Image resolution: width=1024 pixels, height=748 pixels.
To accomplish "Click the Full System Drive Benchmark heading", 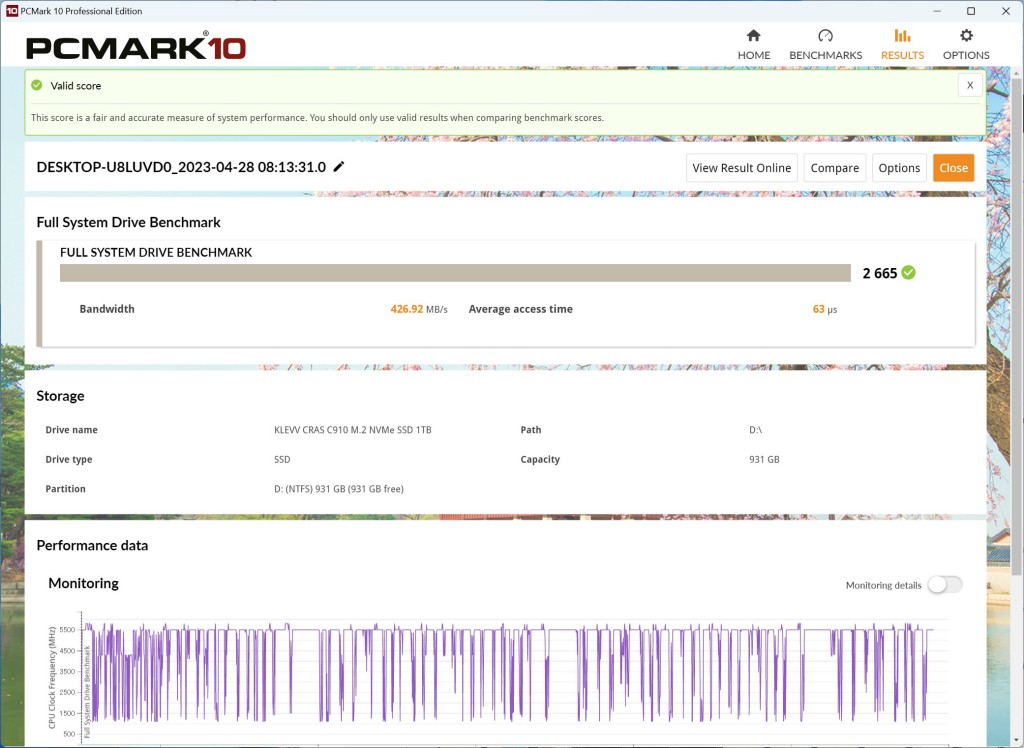I will point(129,222).
